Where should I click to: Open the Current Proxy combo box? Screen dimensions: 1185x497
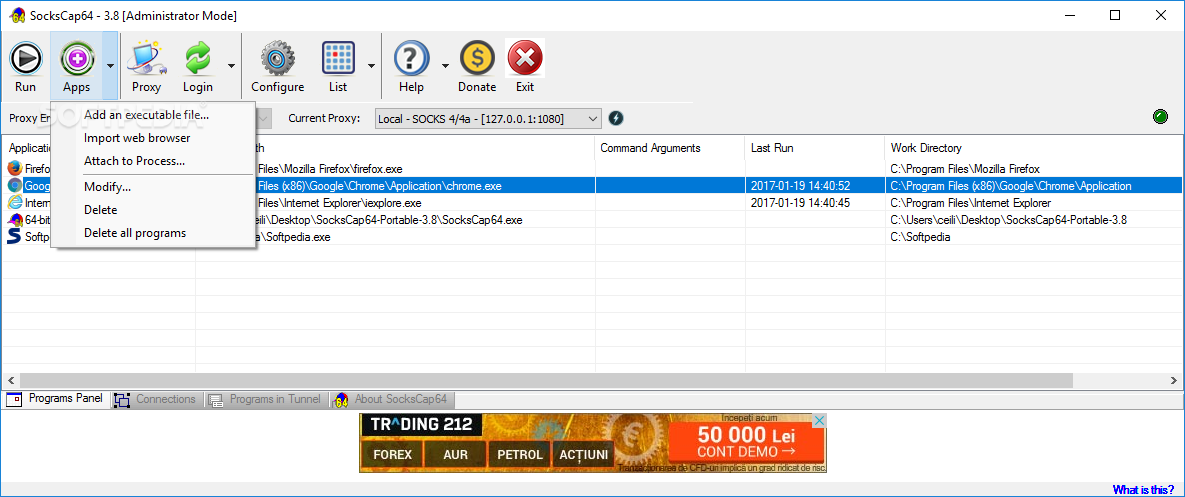coord(488,119)
